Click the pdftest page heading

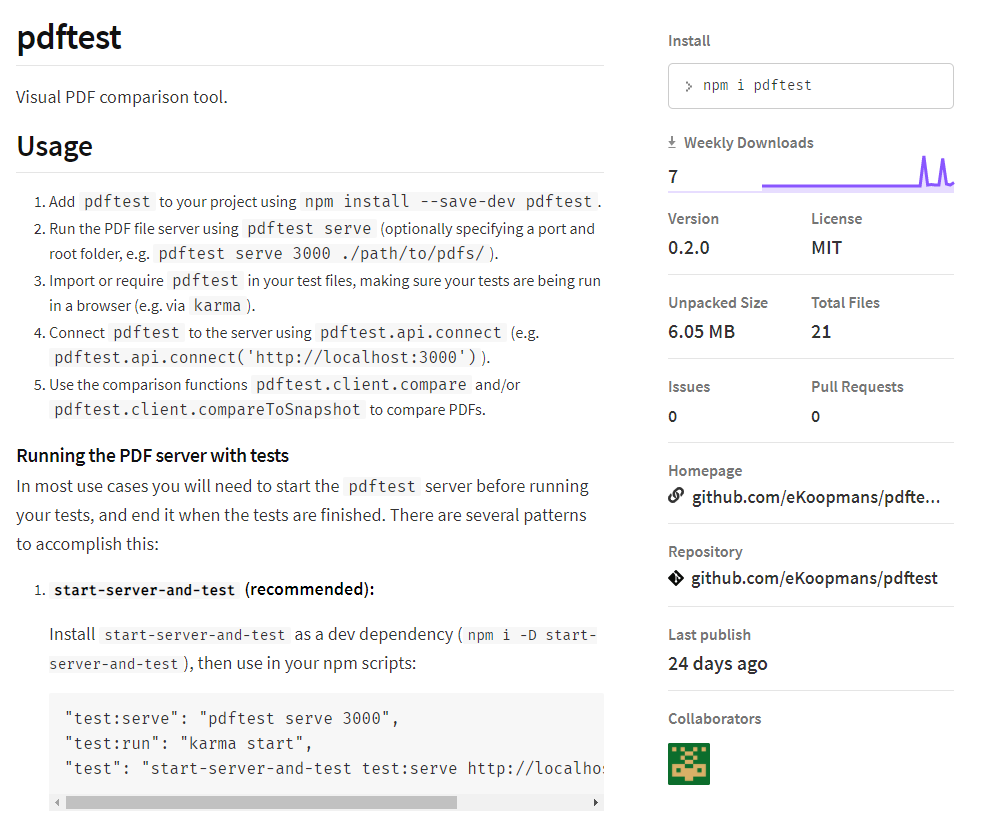point(69,37)
